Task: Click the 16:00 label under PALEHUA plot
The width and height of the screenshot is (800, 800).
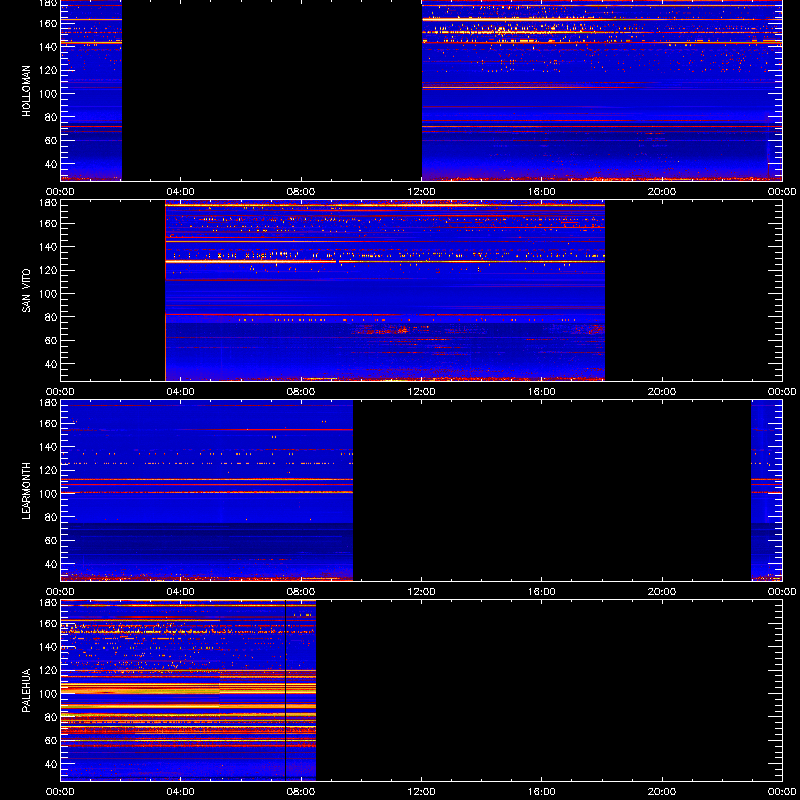Action: coord(542,792)
